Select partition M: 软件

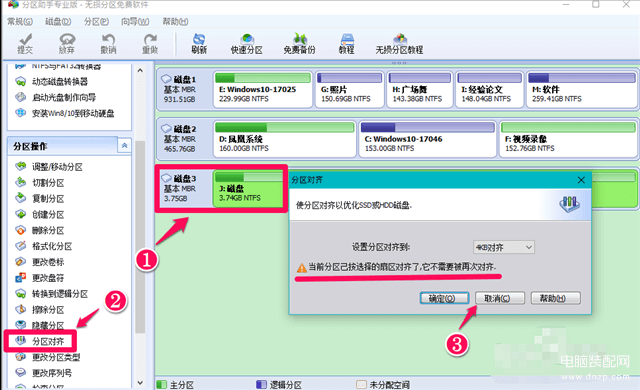point(582,89)
